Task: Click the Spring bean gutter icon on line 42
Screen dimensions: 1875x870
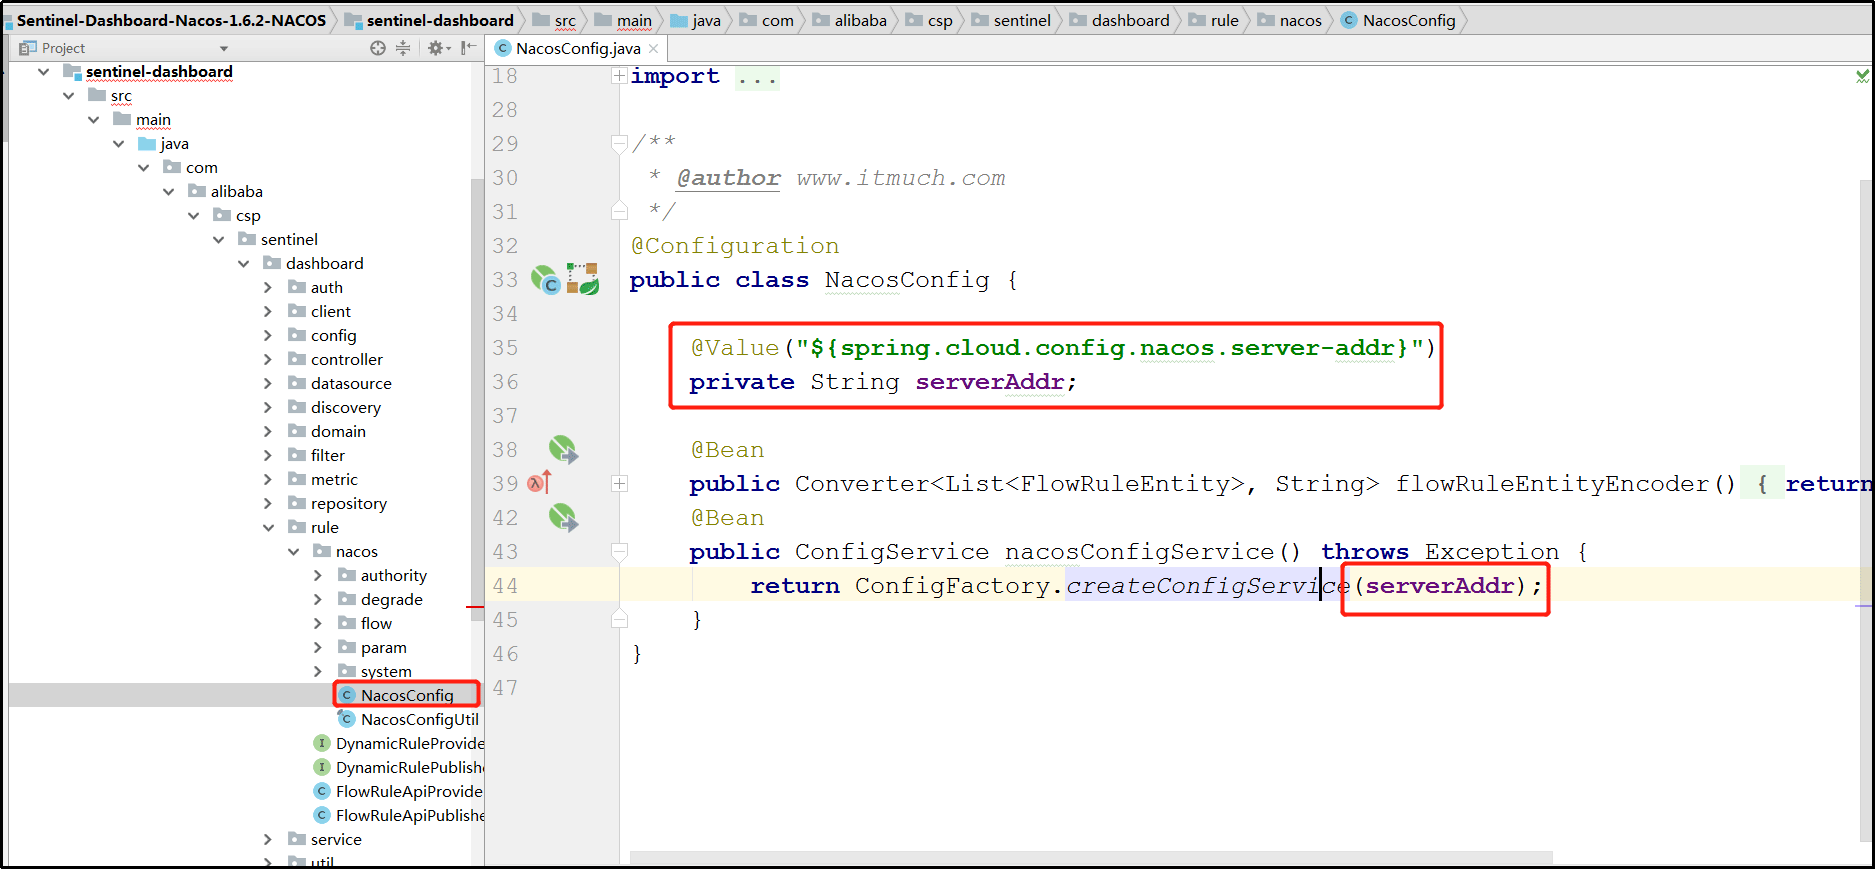Action: coord(563,518)
